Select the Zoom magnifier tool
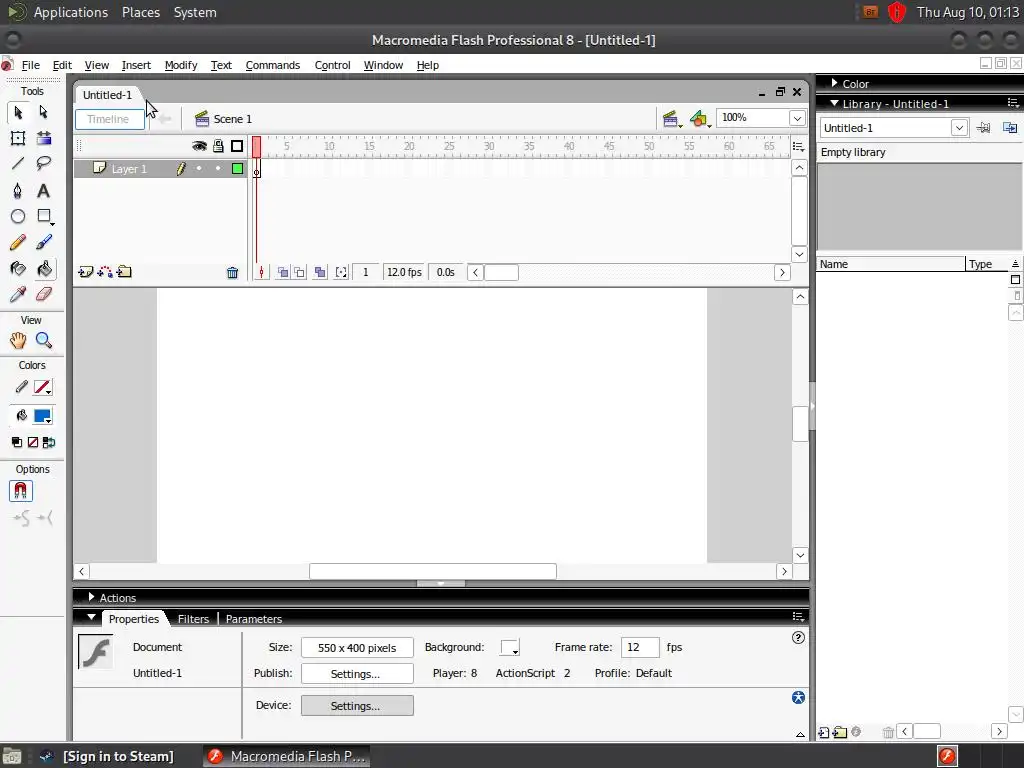This screenshot has height=768, width=1024. click(x=44, y=340)
